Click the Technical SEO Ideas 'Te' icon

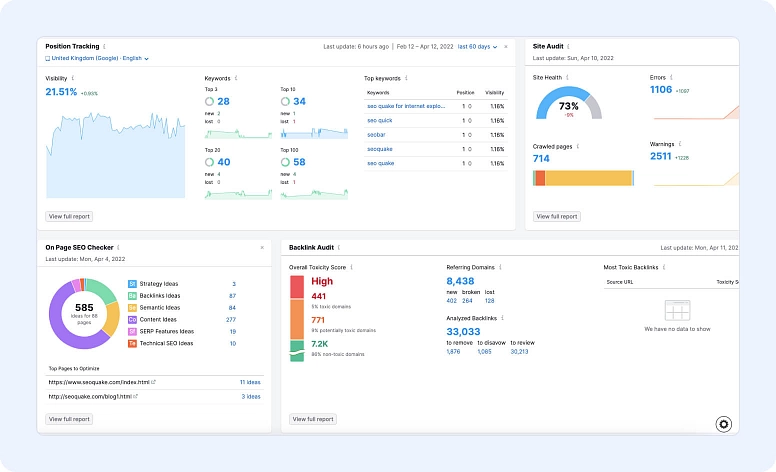132,343
